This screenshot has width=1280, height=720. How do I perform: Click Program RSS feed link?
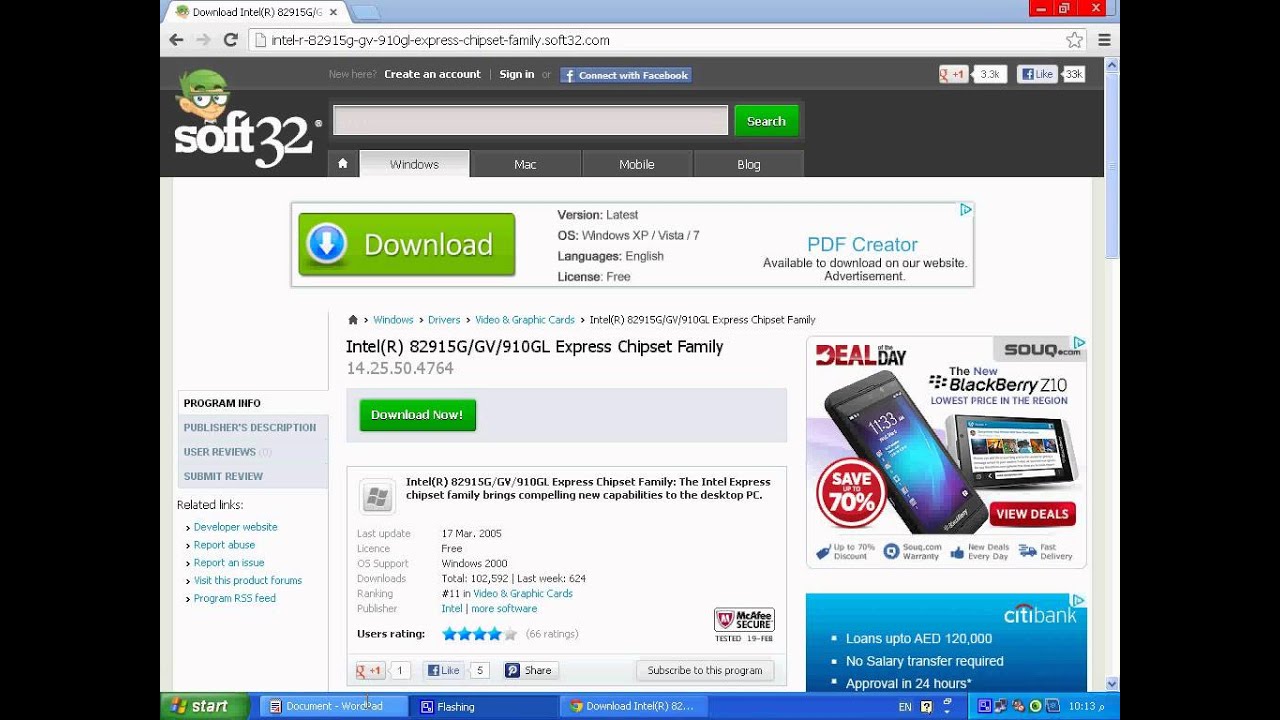tap(234, 598)
